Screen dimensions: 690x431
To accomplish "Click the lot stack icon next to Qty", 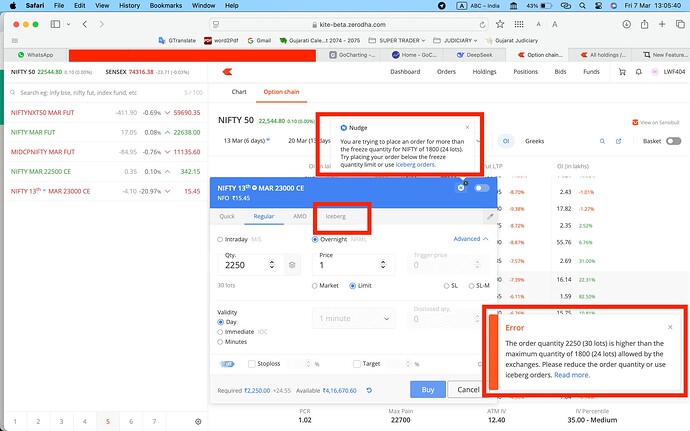I will 292,265.
